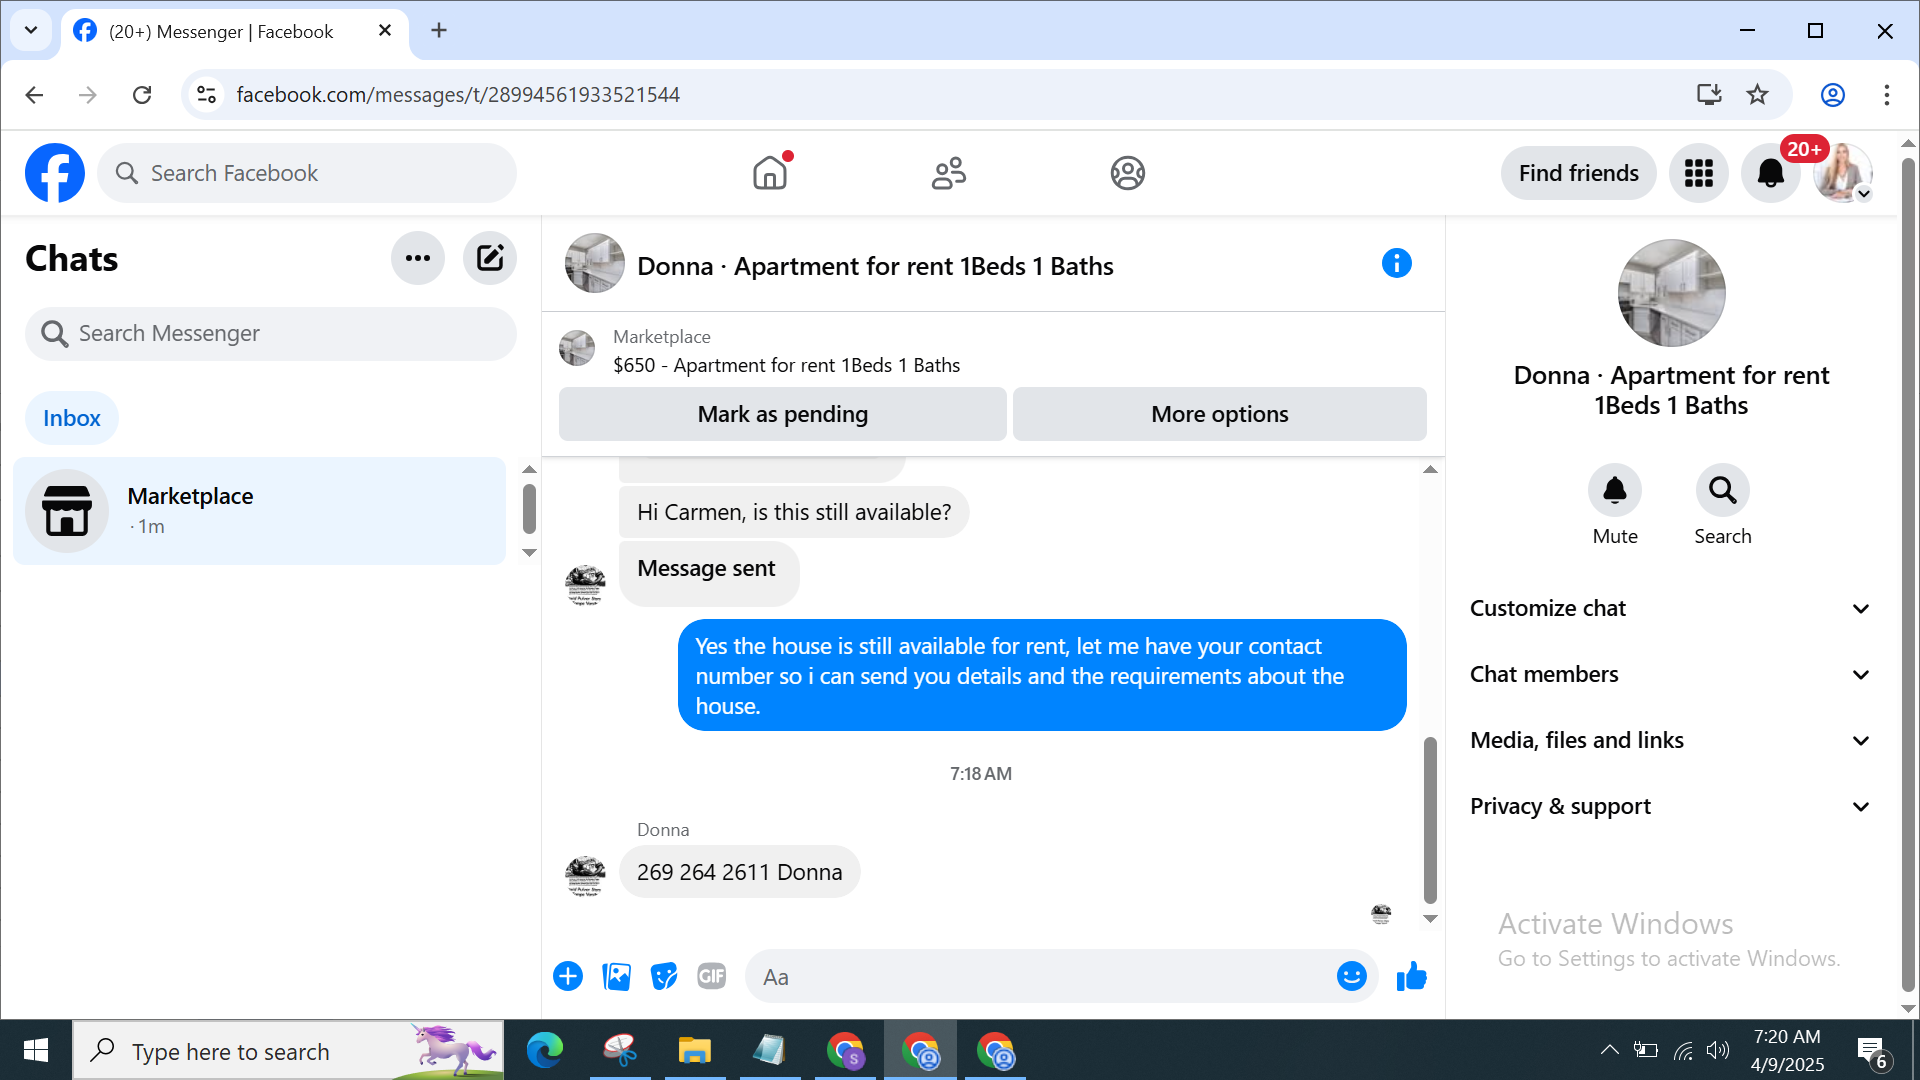Click the address bar URL
Screen dimensions: 1920x1080
(458, 95)
